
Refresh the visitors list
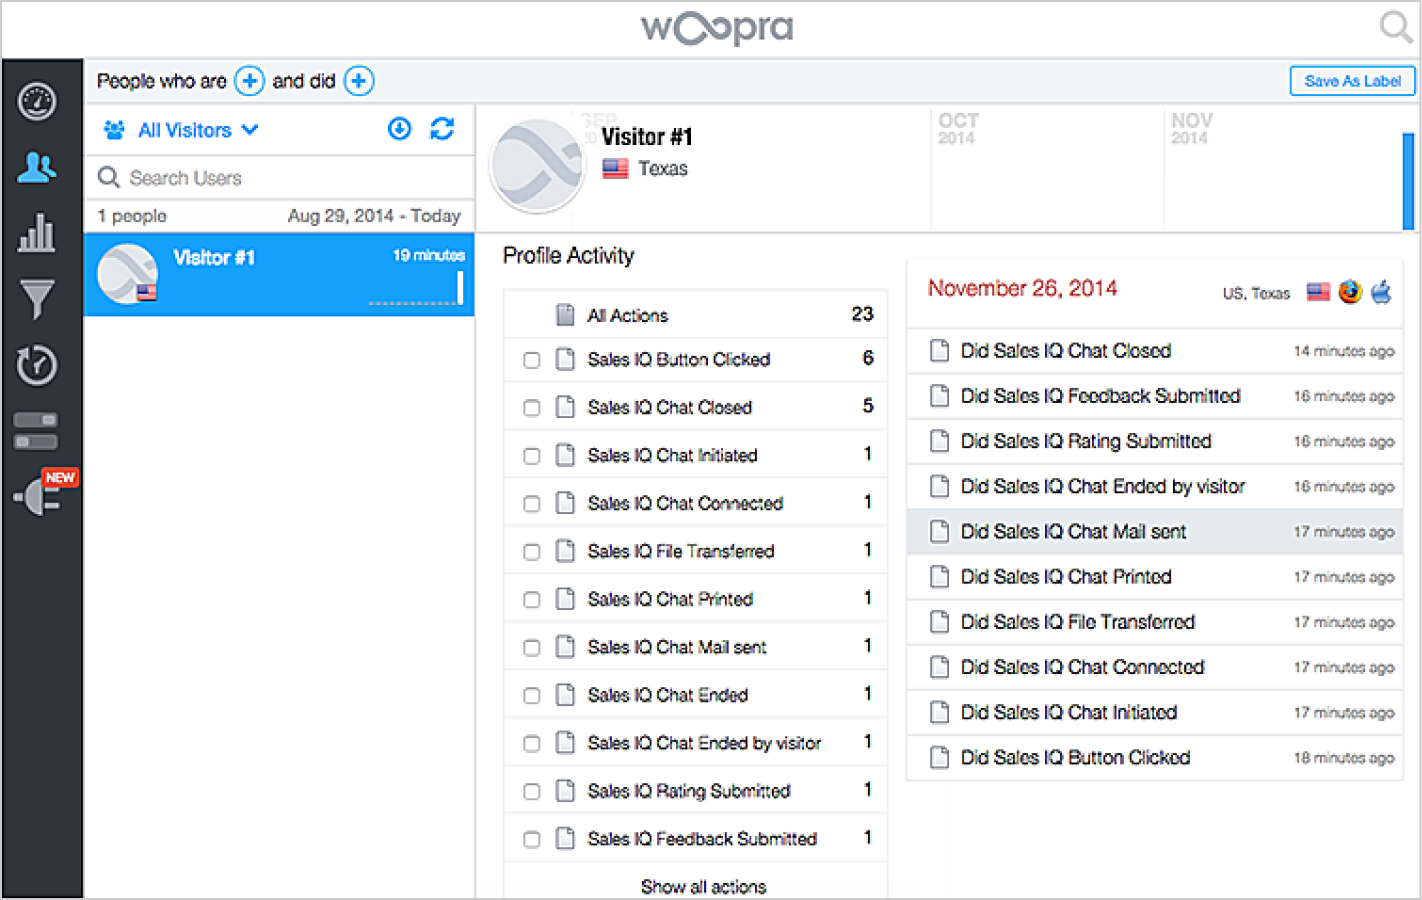click(442, 129)
